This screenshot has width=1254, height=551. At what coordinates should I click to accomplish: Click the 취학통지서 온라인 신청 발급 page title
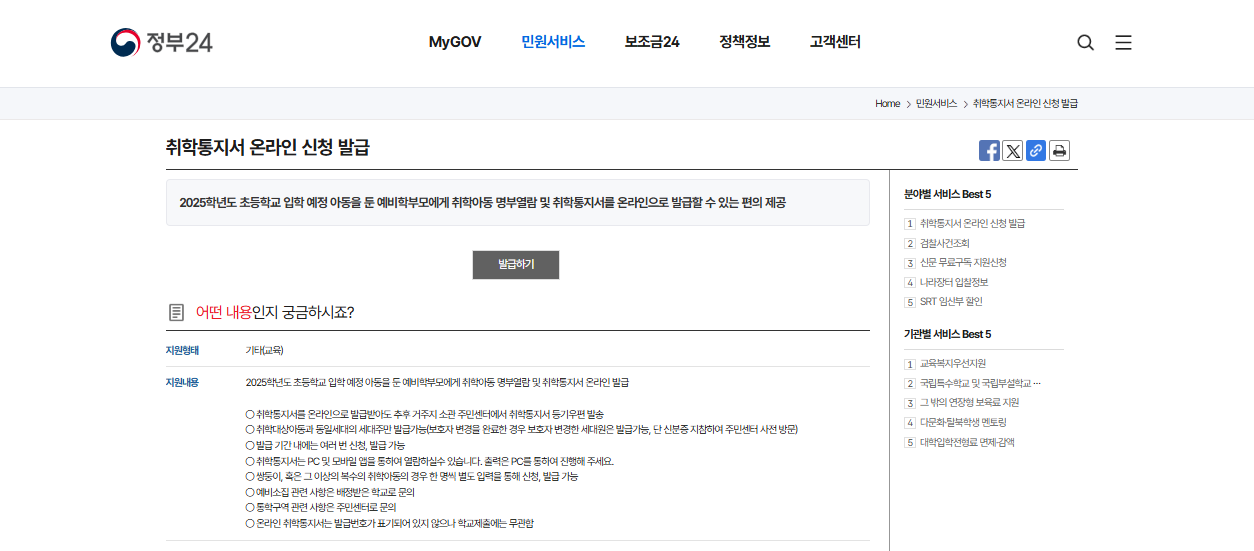268,148
